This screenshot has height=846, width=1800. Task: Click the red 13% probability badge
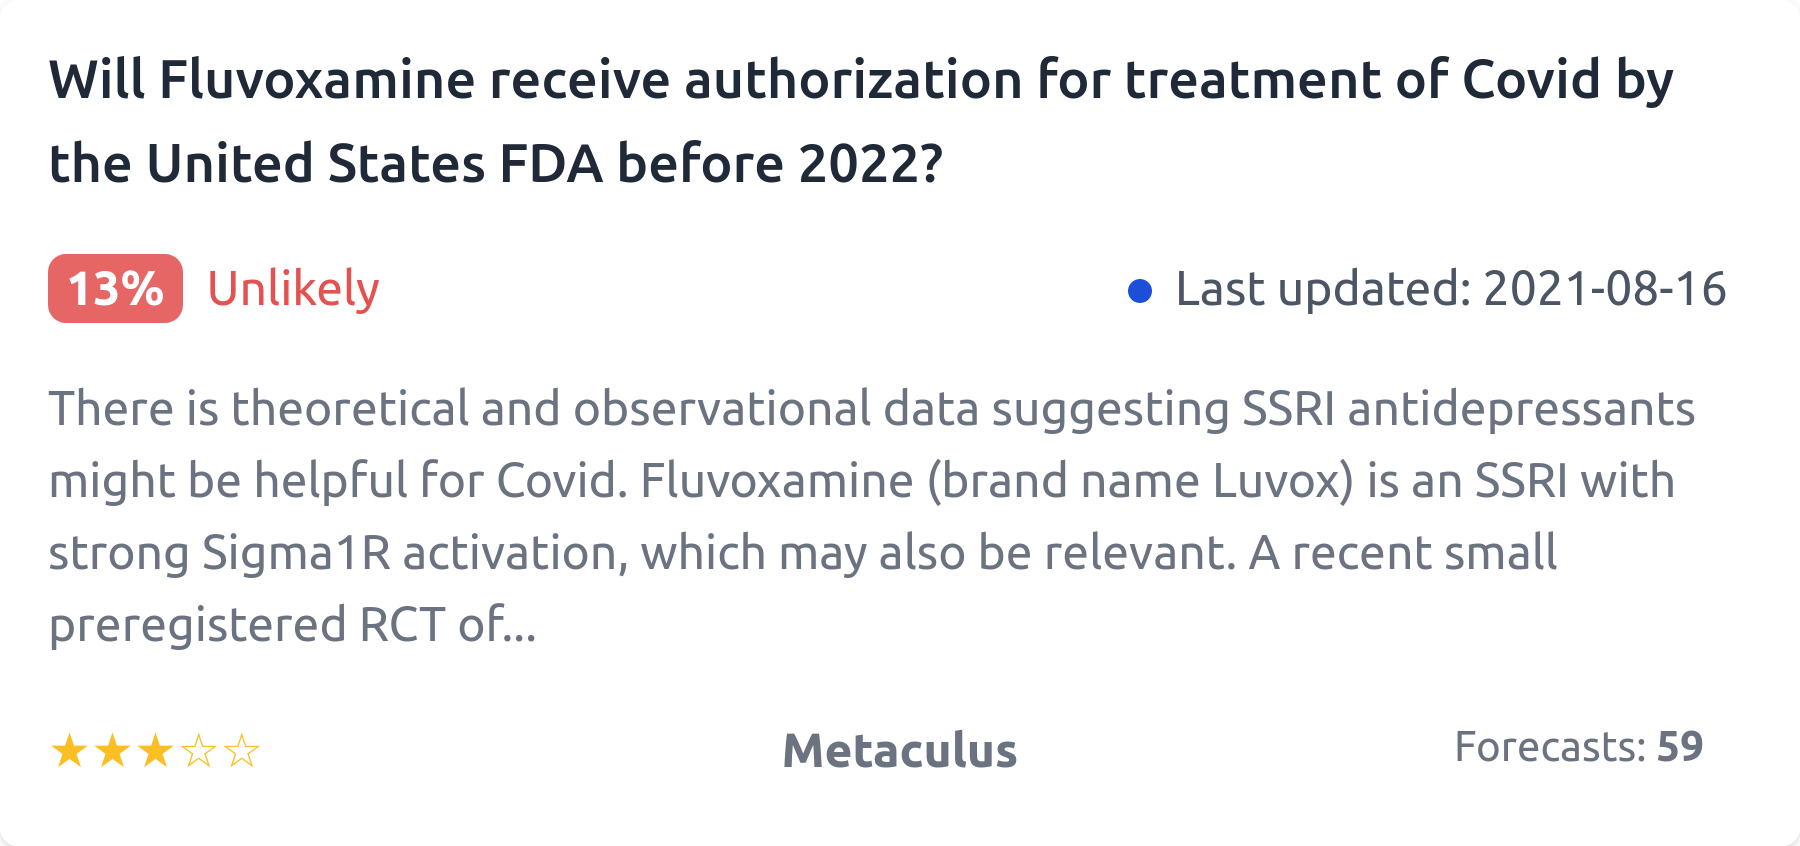click(115, 289)
